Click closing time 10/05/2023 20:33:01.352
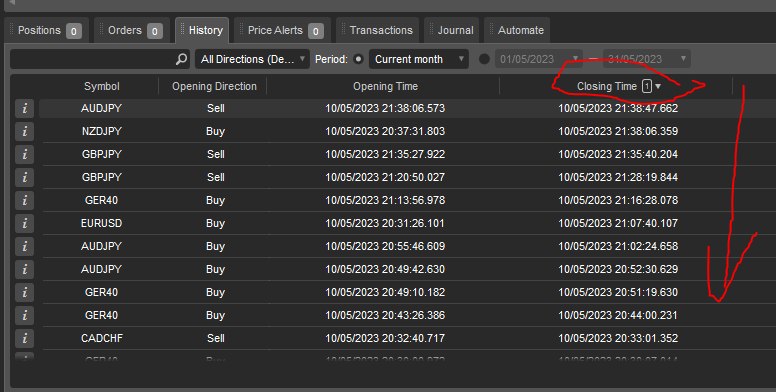 coord(618,339)
